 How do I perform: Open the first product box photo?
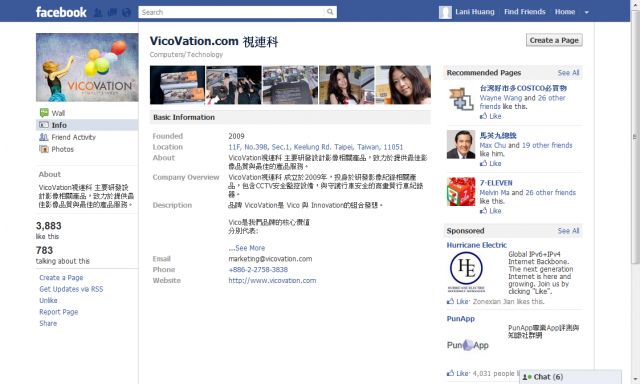pyautogui.click(x=177, y=85)
